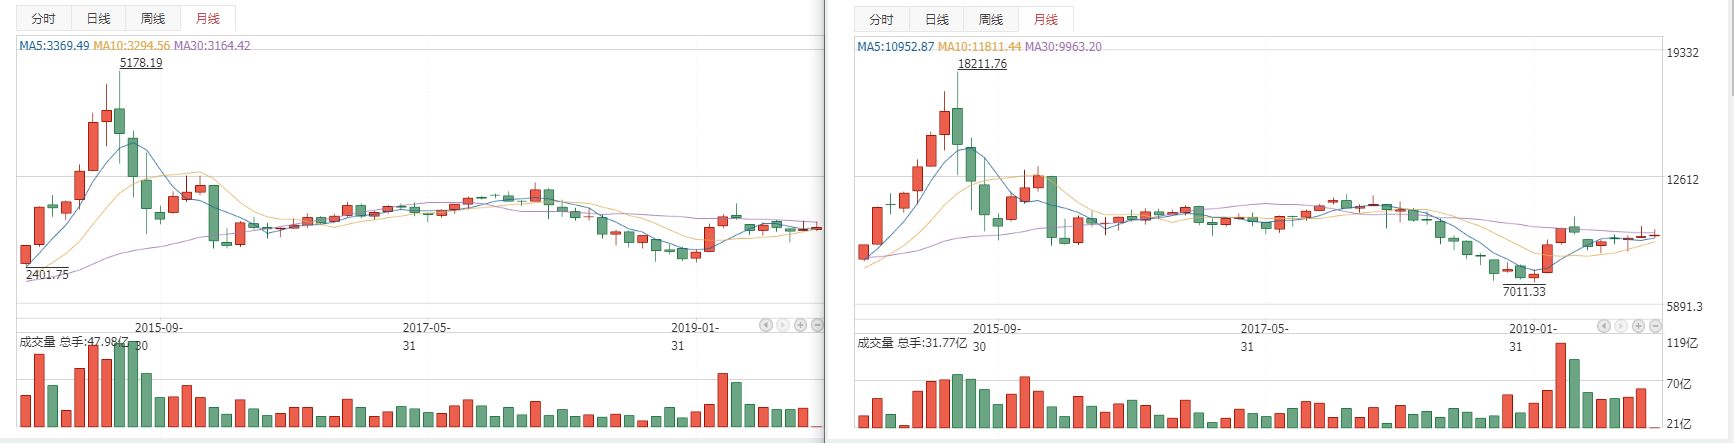Zoom in right chart with plus icon
The image size is (1734, 443).
pos(1638,326)
